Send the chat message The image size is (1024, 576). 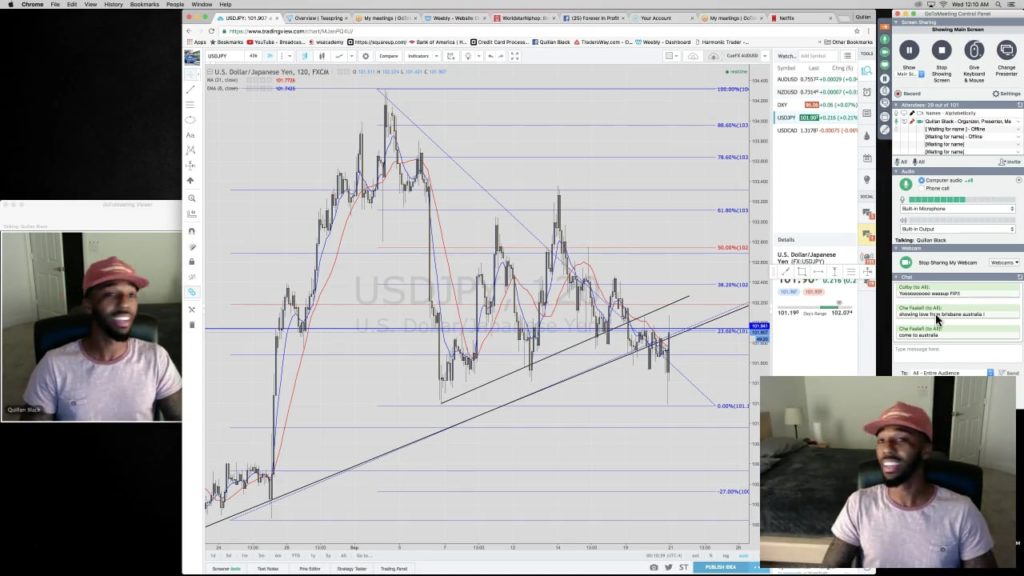tap(1010, 373)
